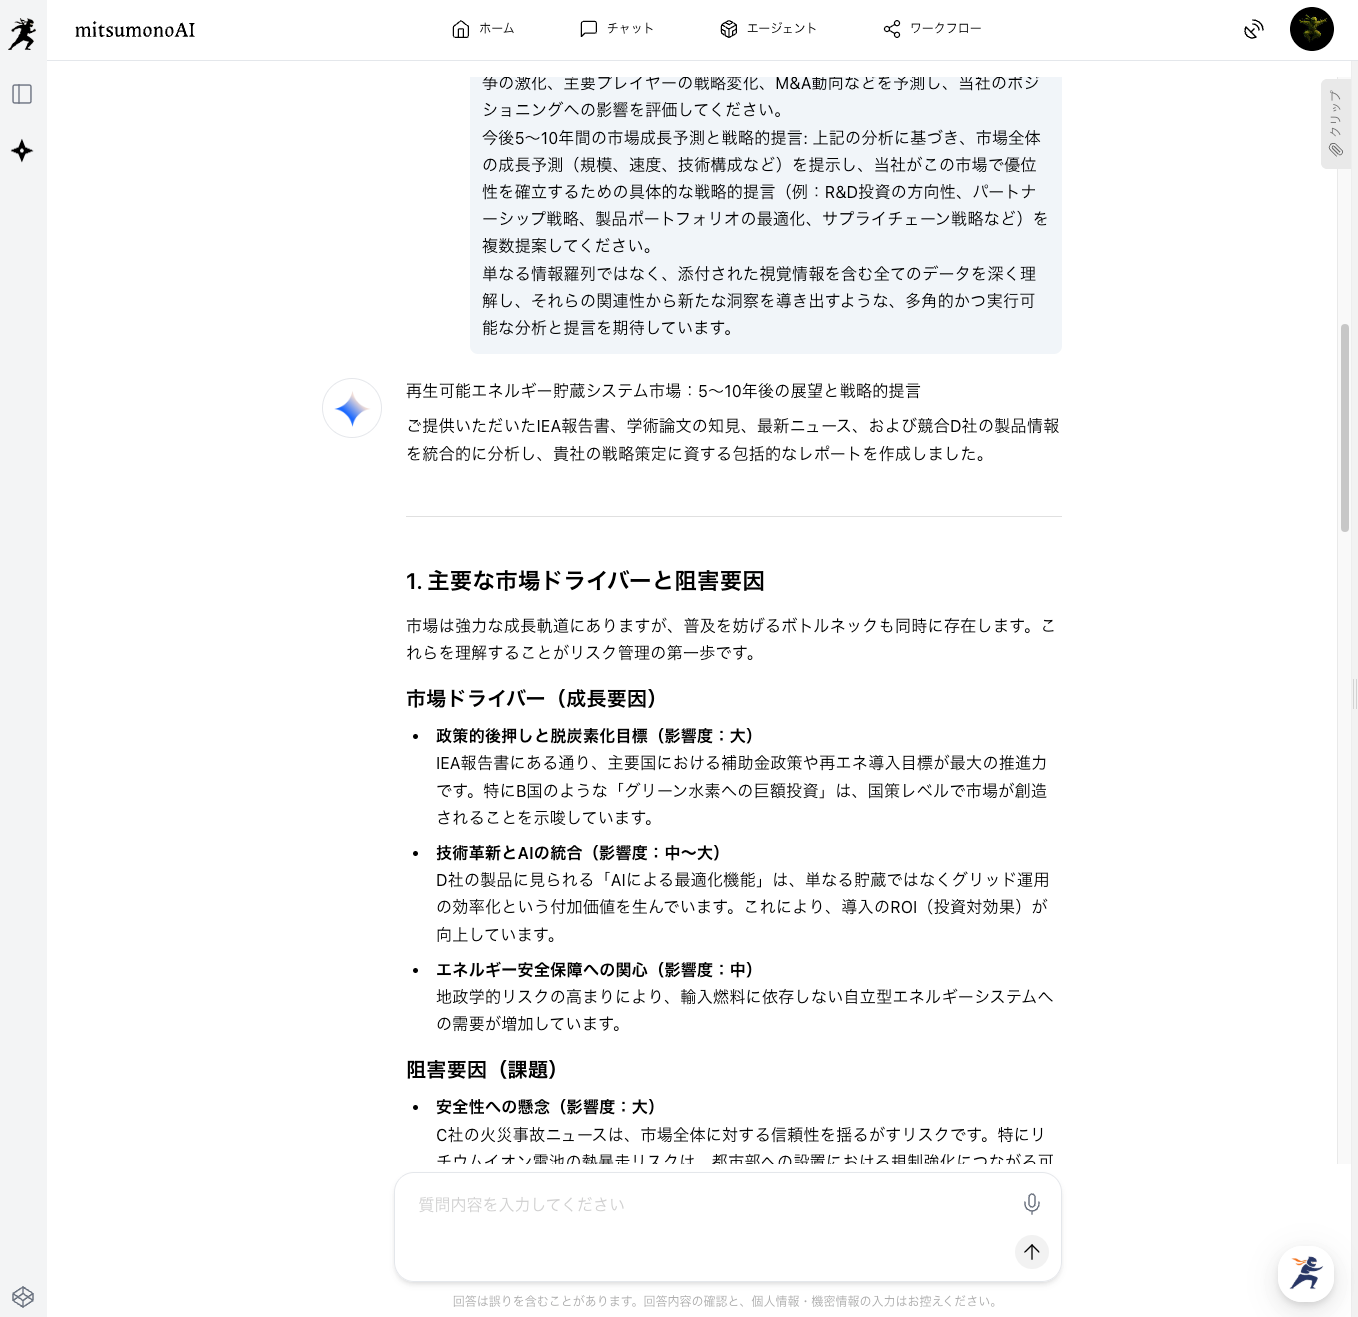Click the microphone voice input icon
The width and height of the screenshot is (1358, 1317).
(x=1031, y=1204)
